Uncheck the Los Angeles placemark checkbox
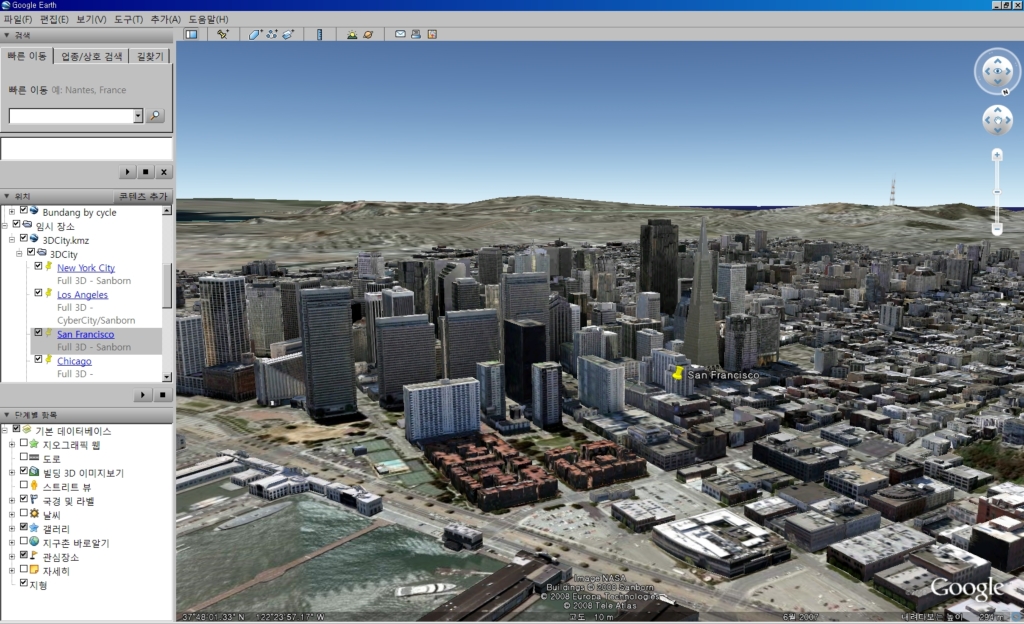The height and width of the screenshot is (624, 1024). [x=38, y=293]
